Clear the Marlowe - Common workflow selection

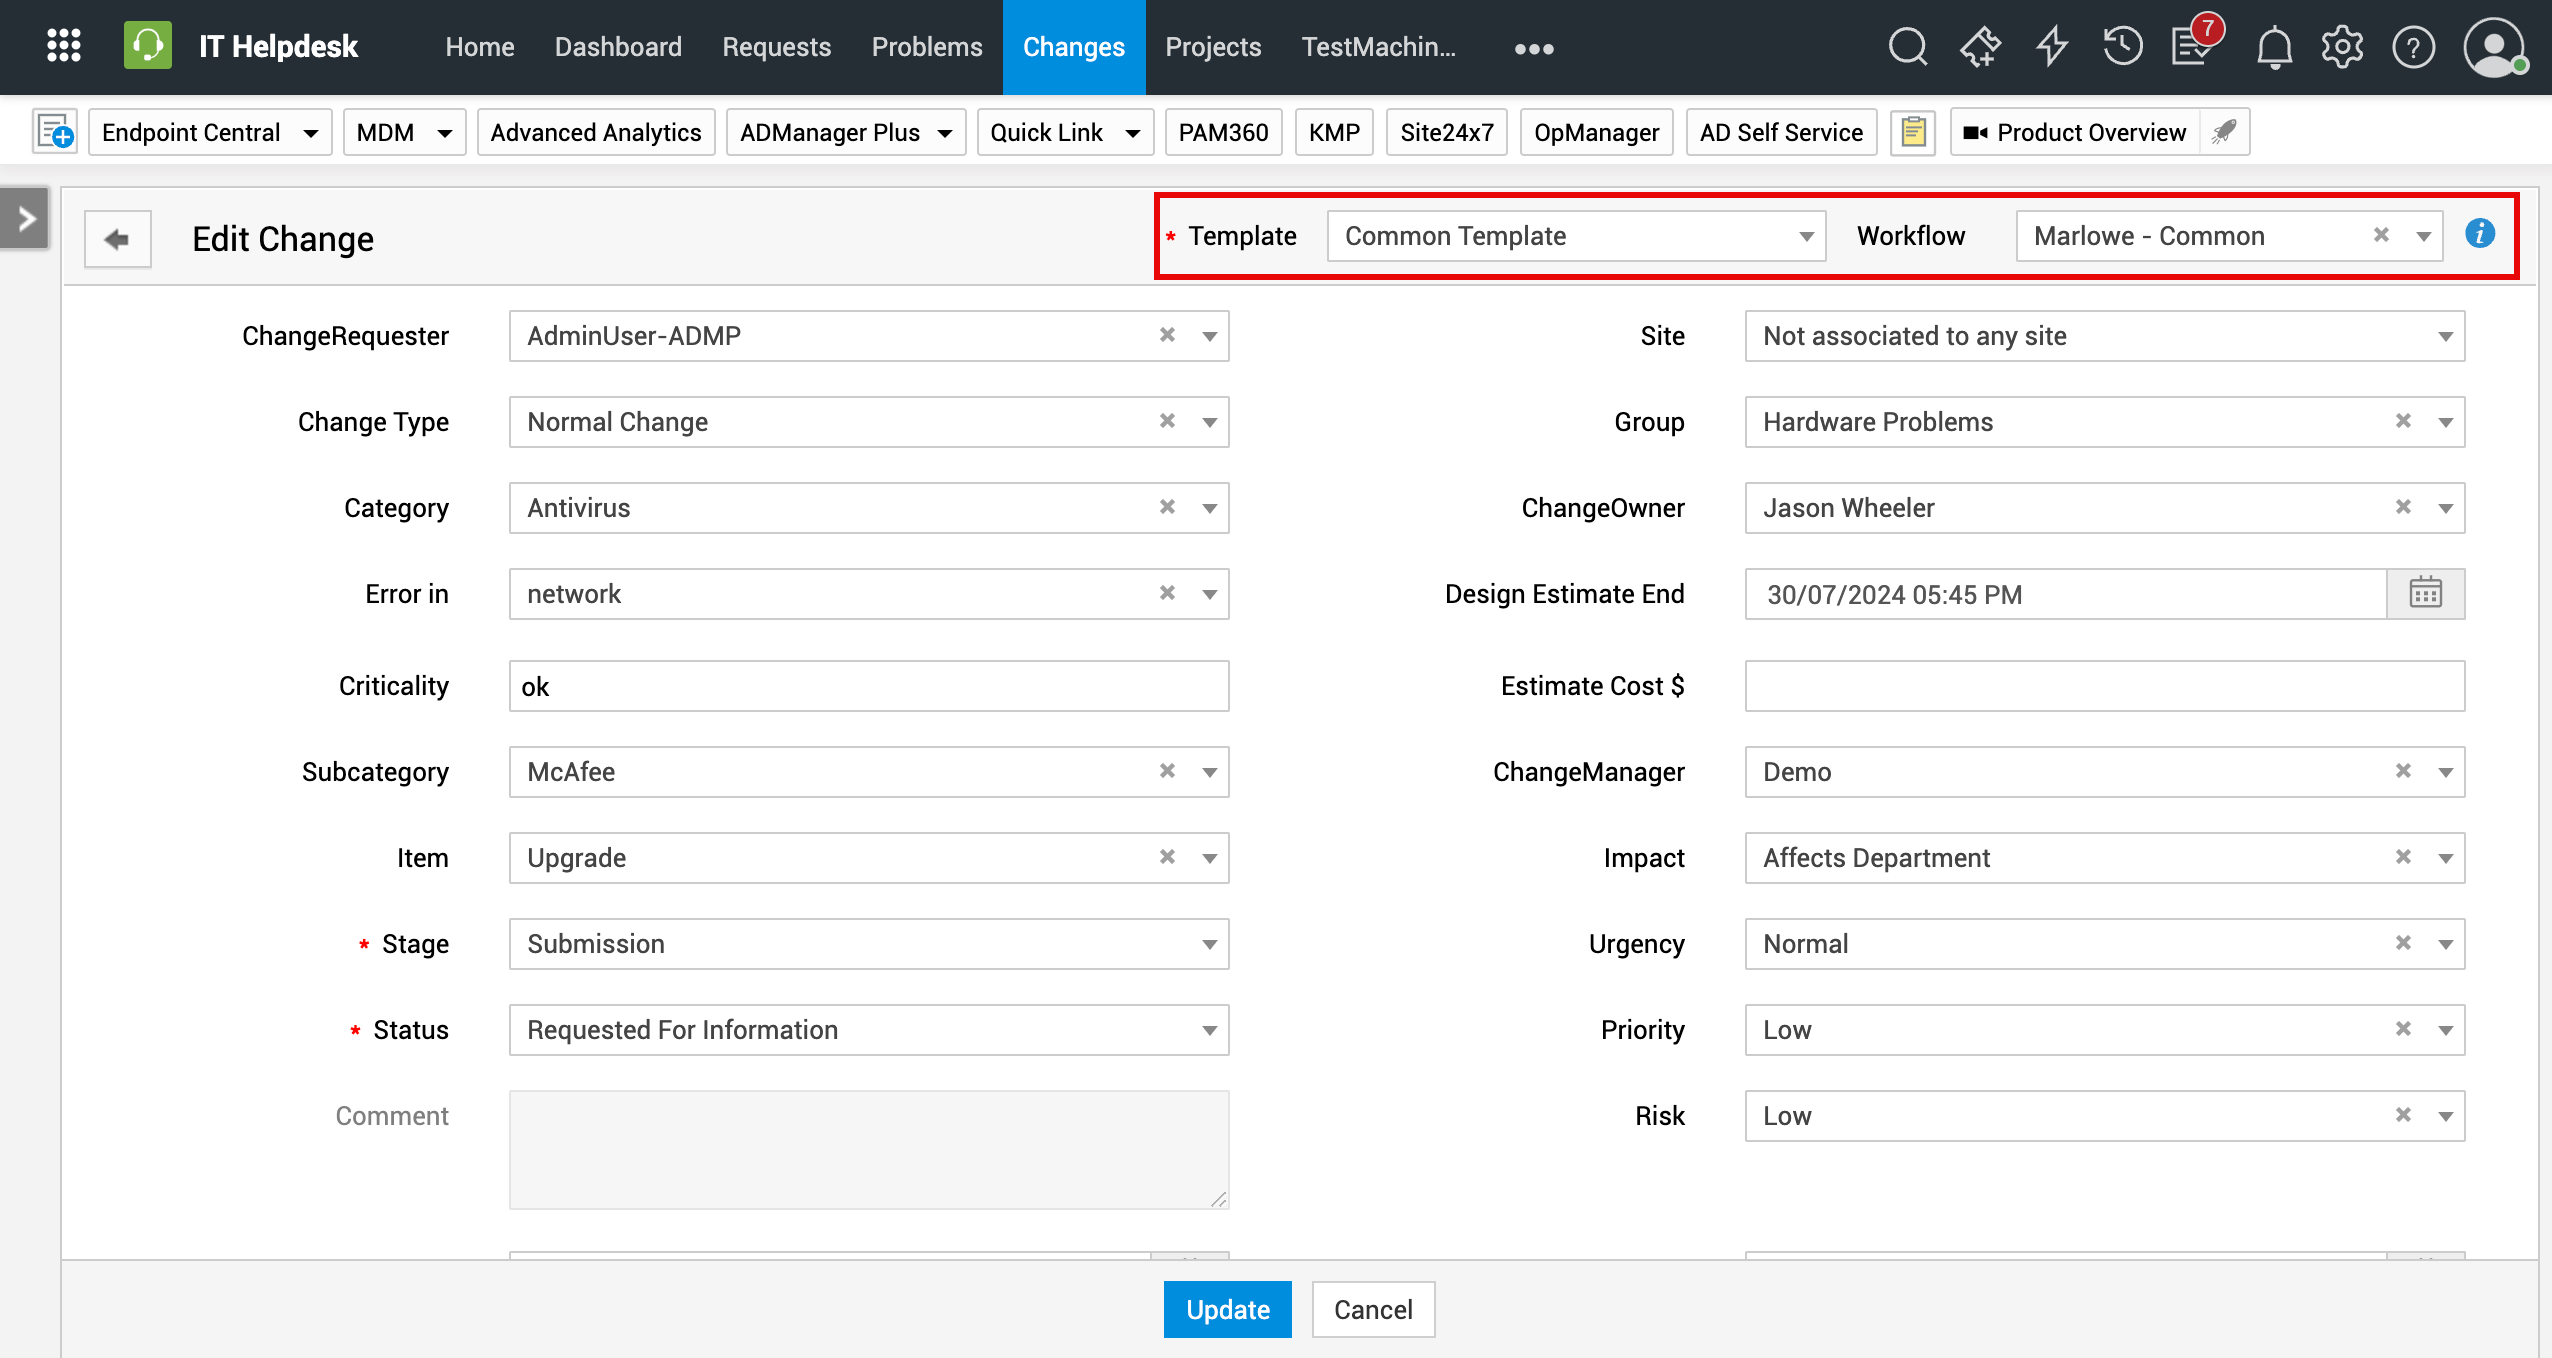(2381, 235)
